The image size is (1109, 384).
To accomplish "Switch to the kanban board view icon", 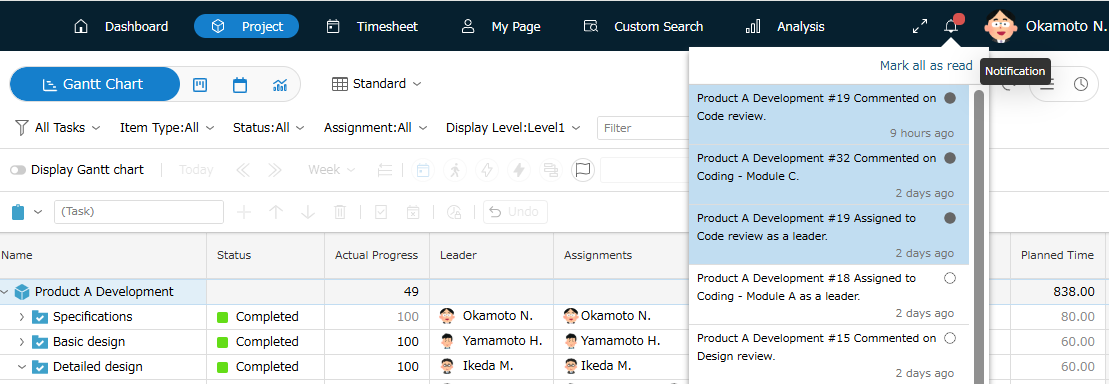I will click(x=200, y=85).
